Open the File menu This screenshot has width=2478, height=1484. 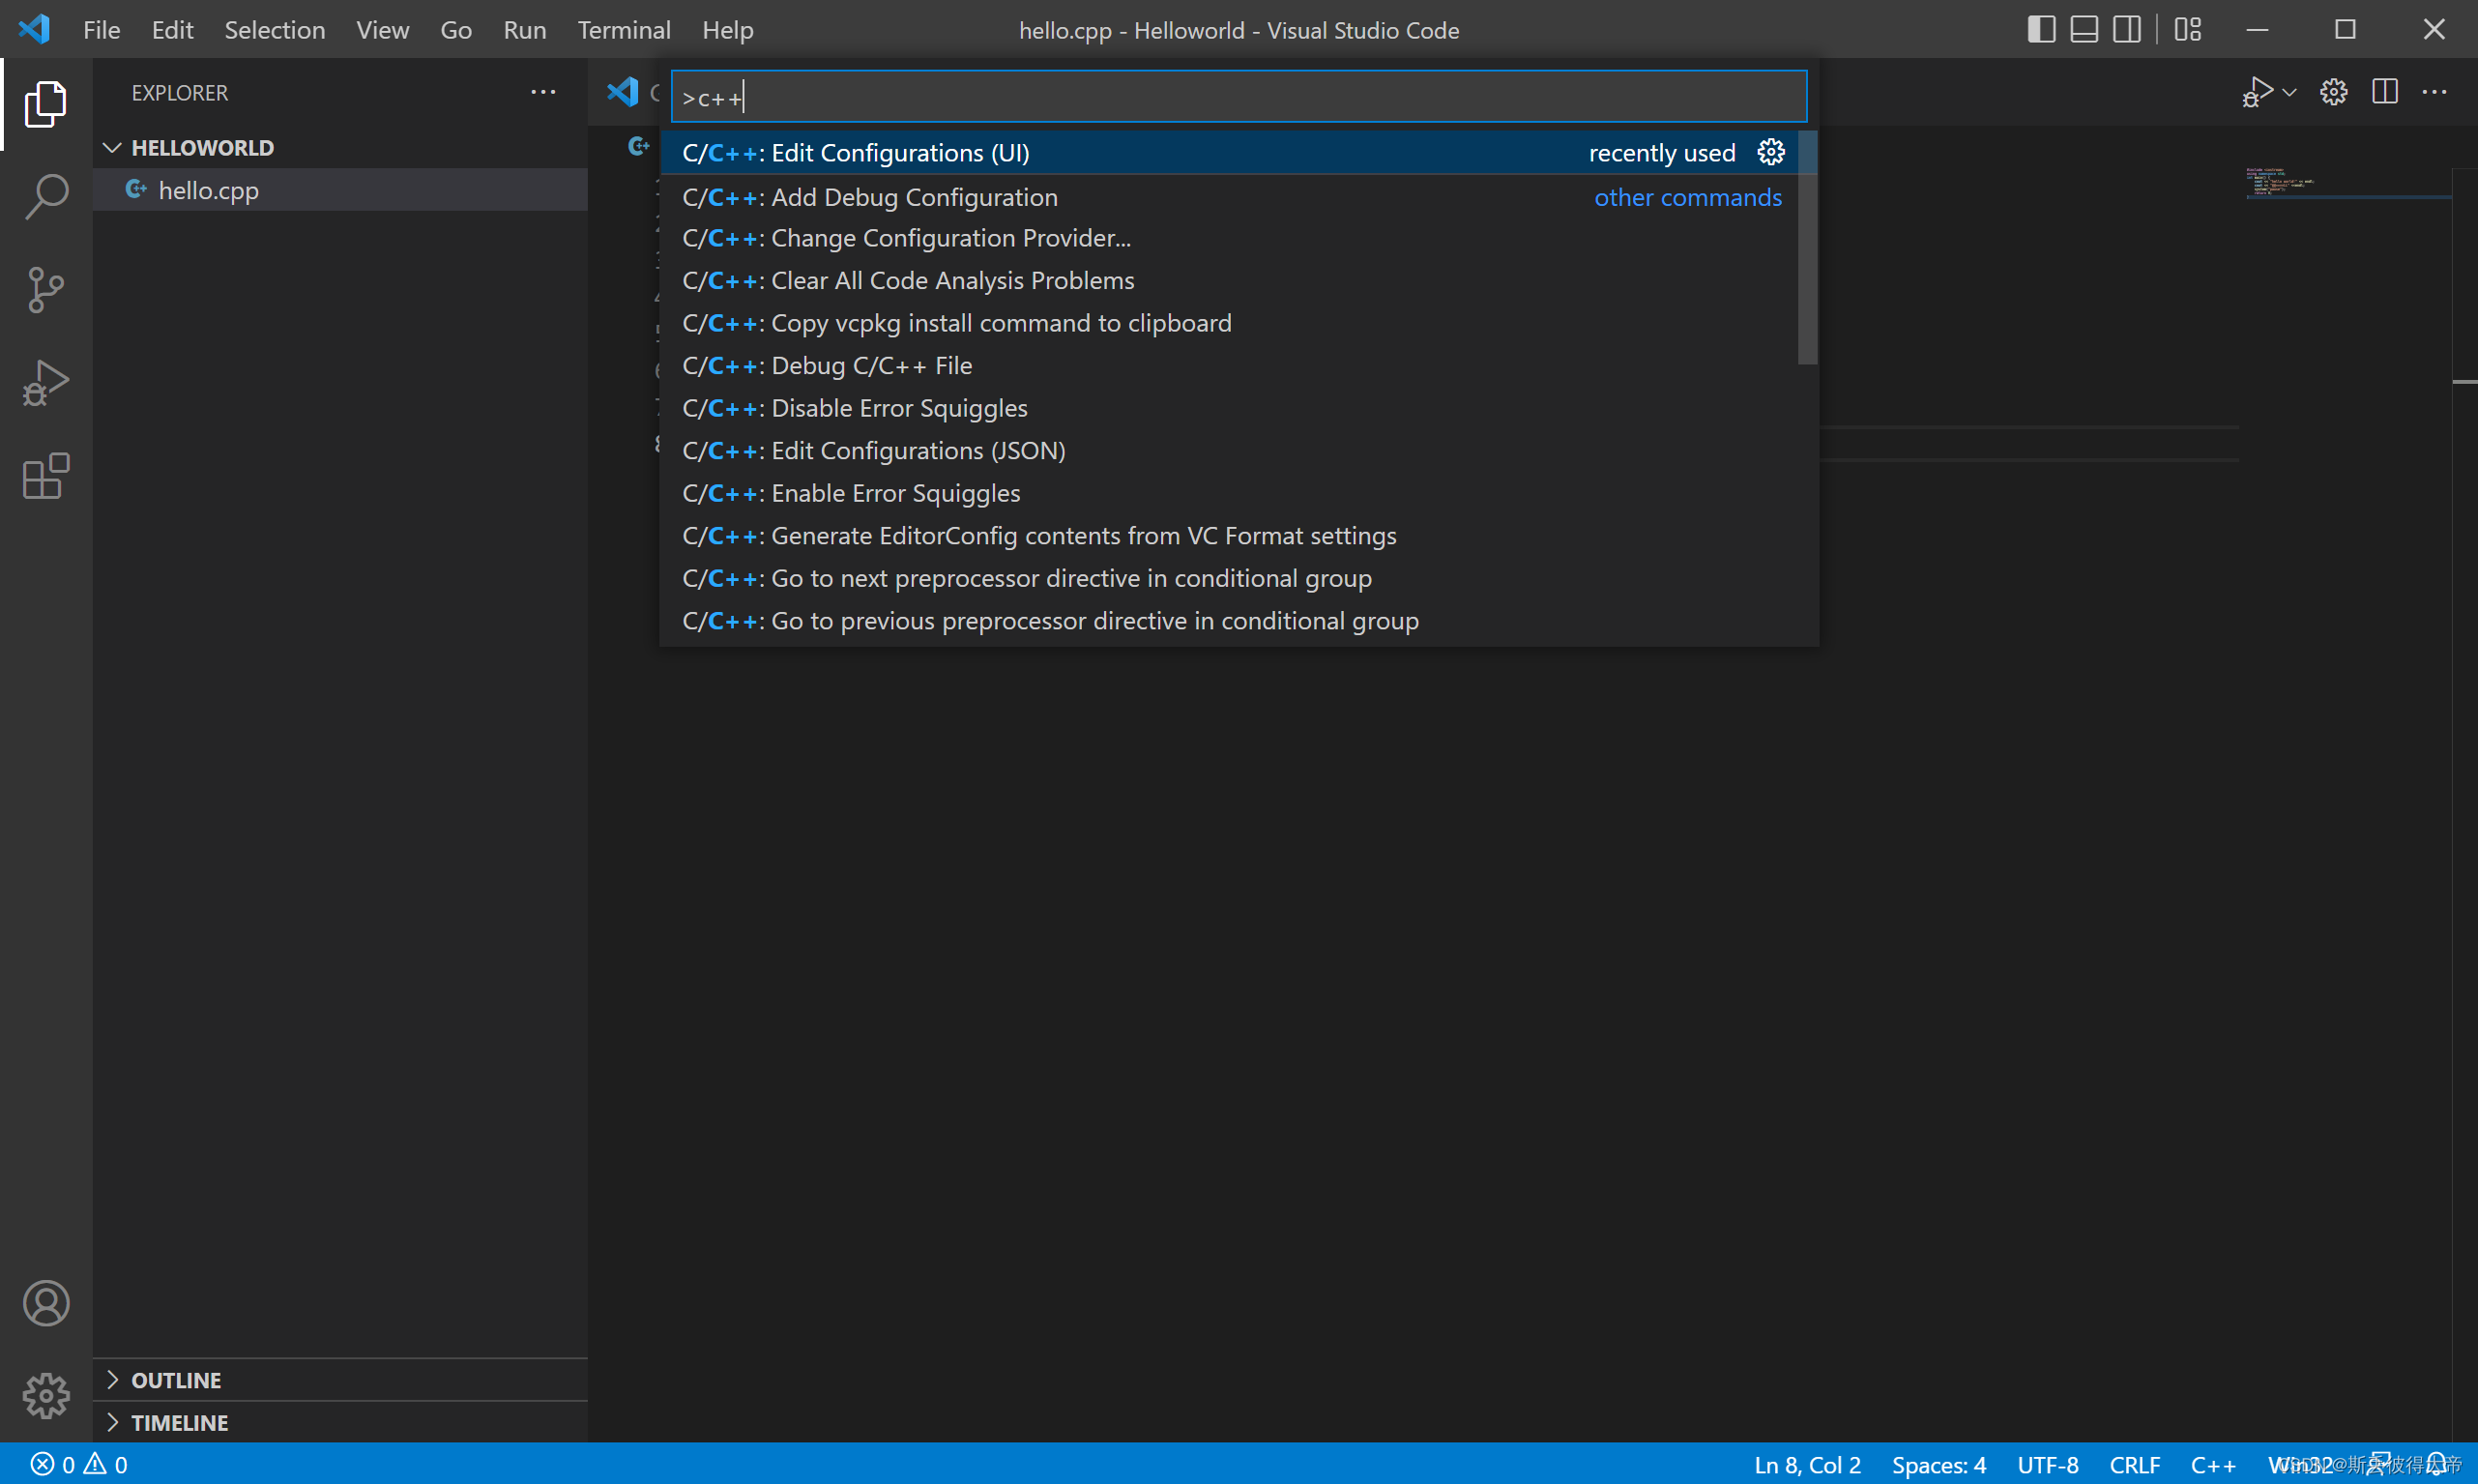tap(102, 30)
